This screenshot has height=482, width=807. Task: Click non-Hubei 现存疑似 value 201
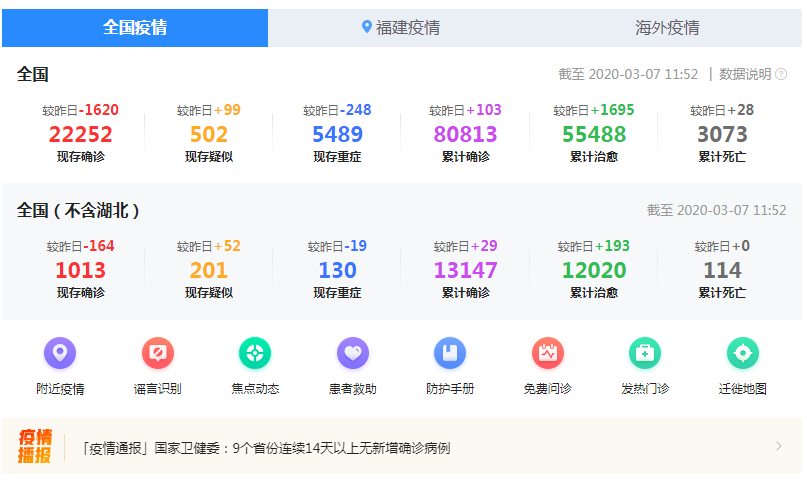click(x=209, y=271)
